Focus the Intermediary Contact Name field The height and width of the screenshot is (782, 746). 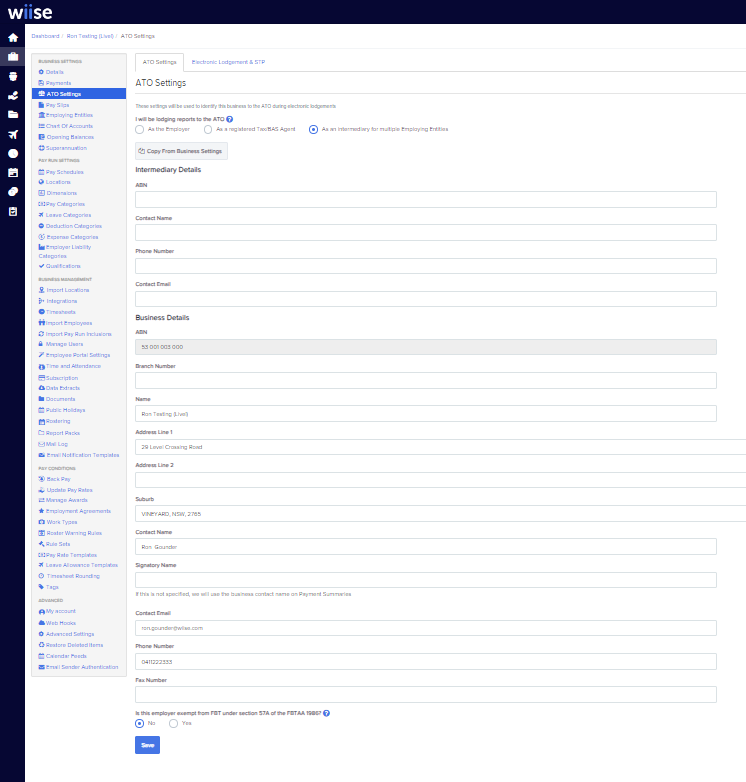426,232
